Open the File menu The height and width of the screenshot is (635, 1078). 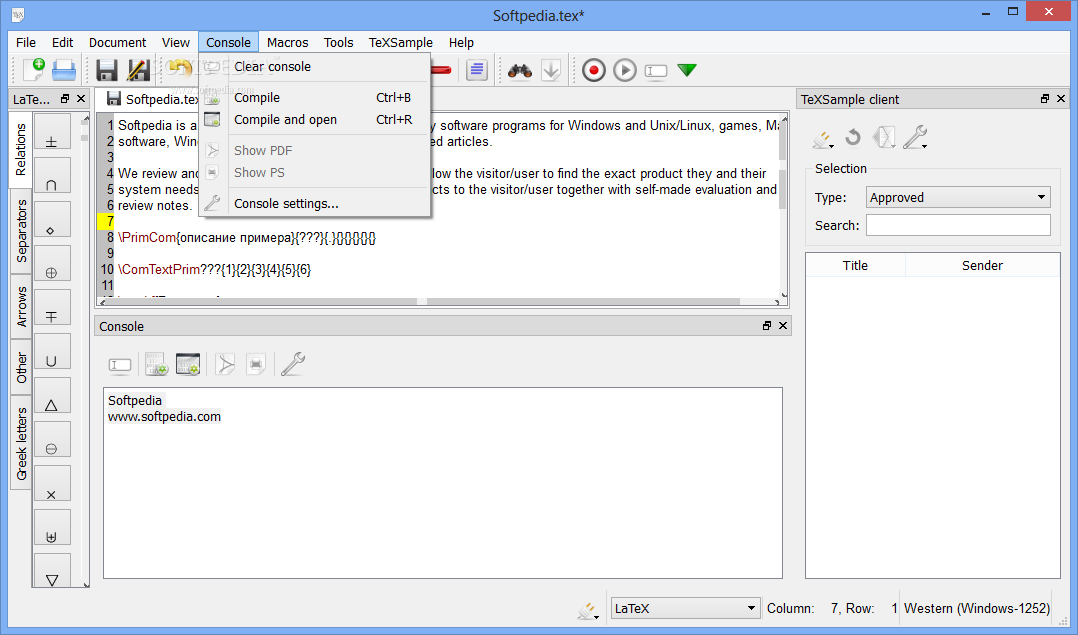pos(26,43)
